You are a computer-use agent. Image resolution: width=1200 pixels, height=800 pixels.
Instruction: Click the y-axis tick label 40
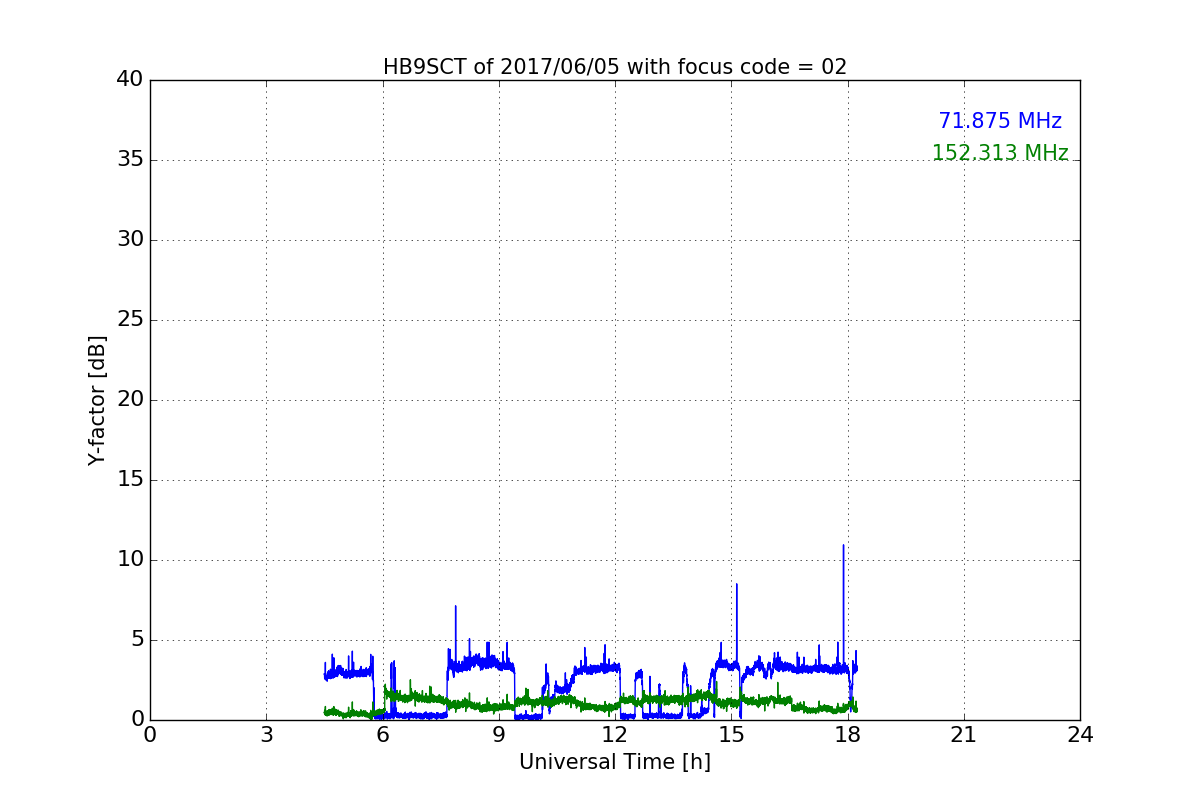130,80
